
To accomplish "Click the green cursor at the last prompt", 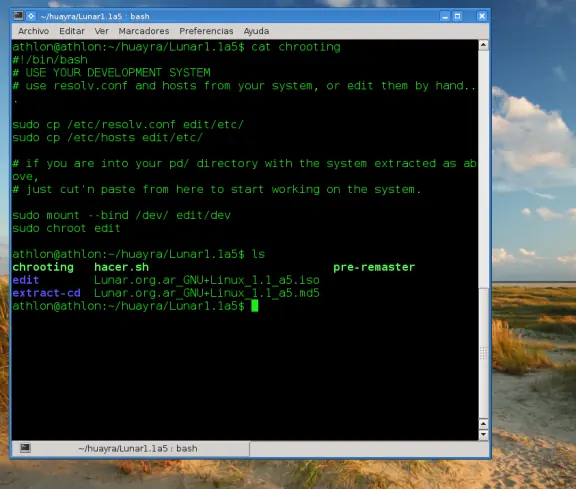I will (x=255, y=306).
